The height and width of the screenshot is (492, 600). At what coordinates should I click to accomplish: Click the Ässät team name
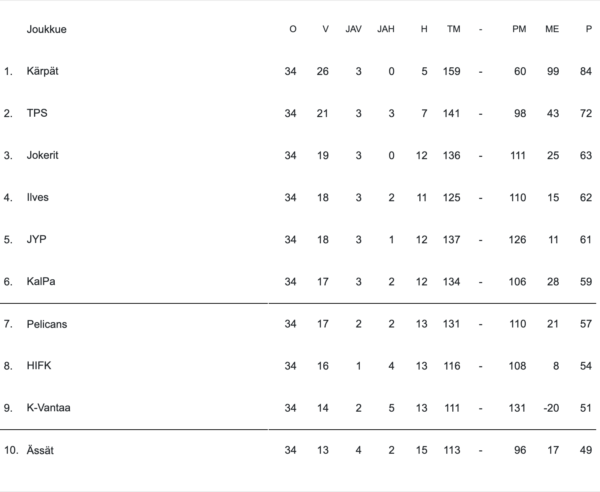coord(41,450)
